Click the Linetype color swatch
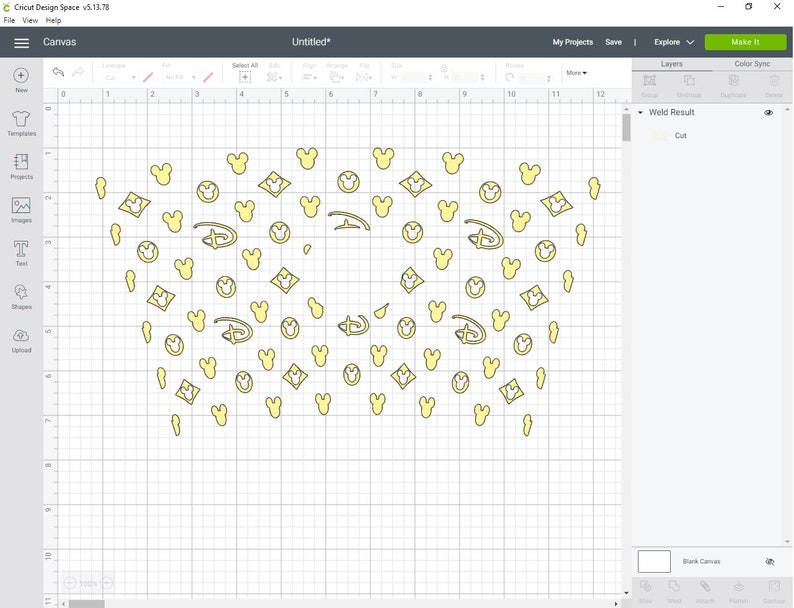The width and height of the screenshot is (794, 608). point(148,77)
